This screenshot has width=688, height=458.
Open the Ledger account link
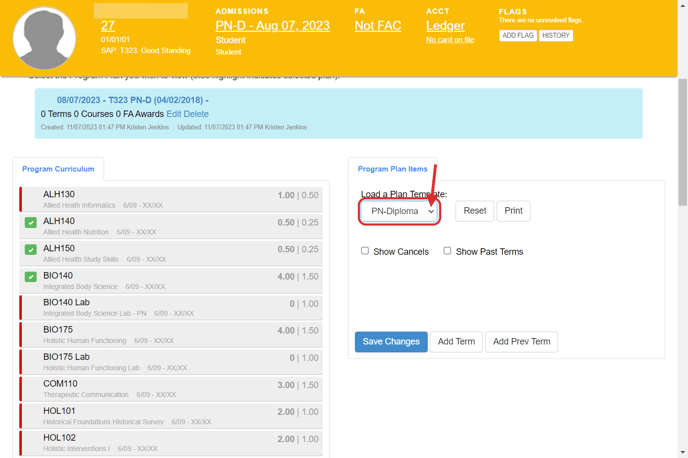coord(445,26)
